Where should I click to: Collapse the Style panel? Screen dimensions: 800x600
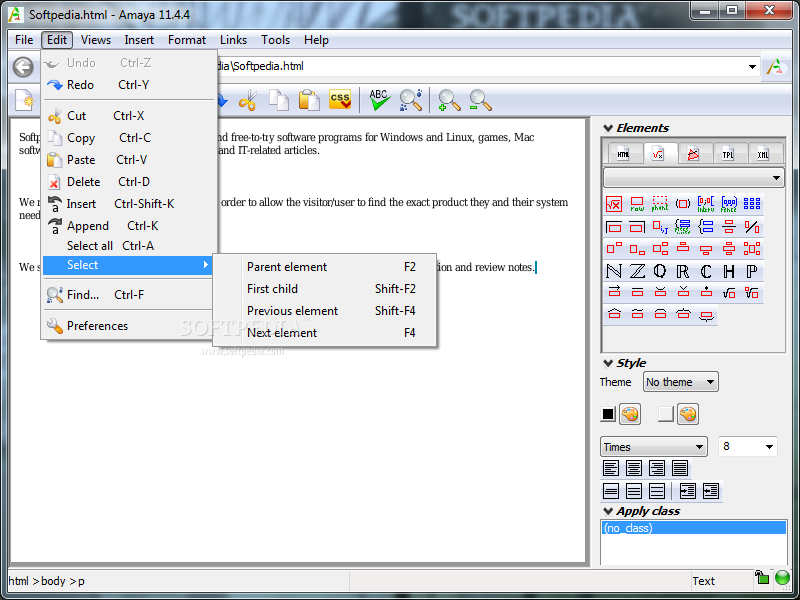(608, 363)
